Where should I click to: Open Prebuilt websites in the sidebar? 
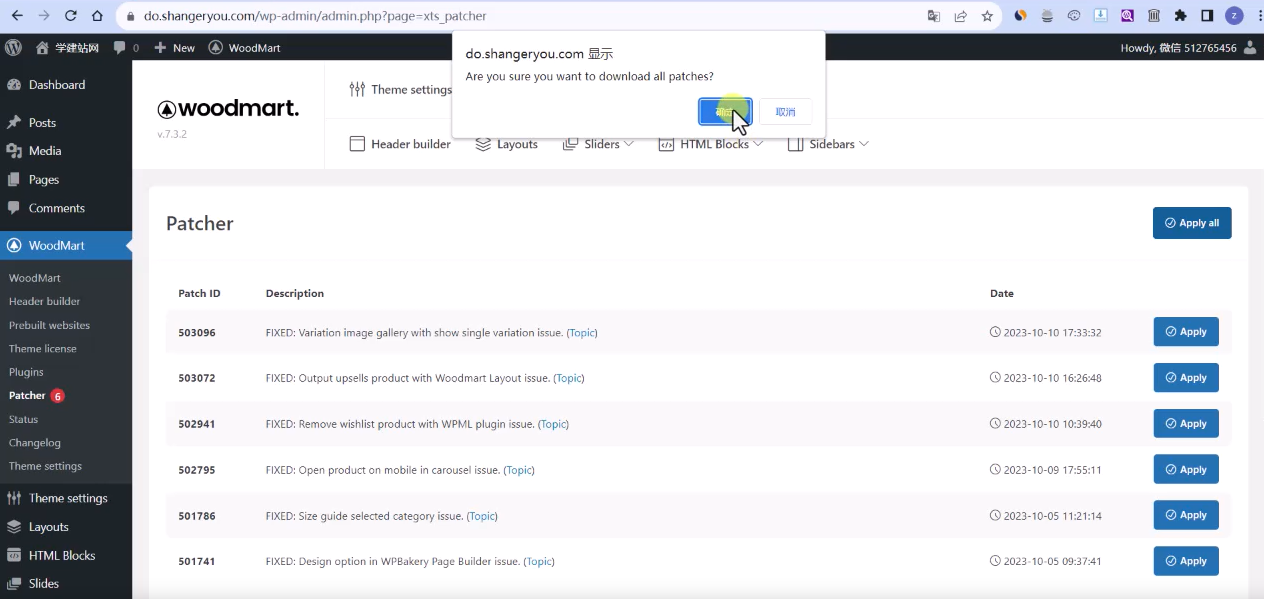(49, 325)
